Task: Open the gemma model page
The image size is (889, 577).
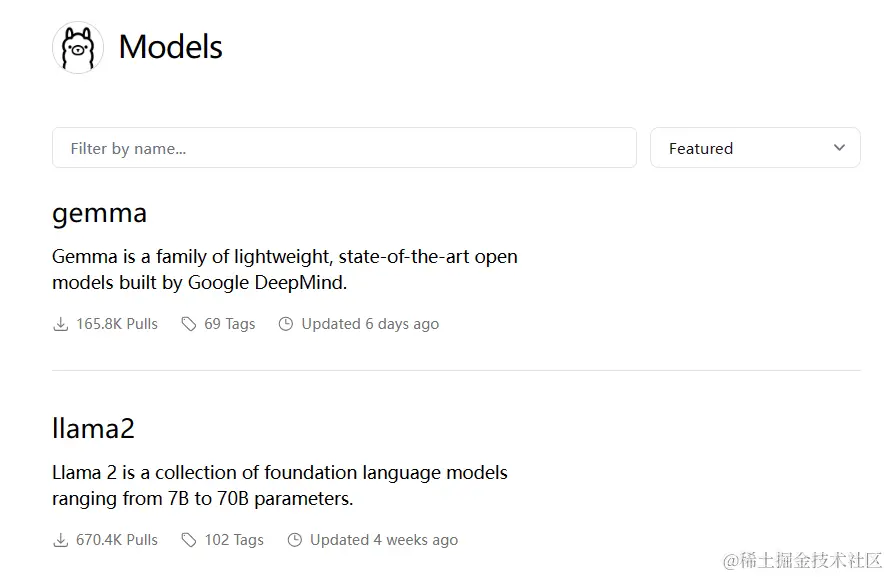Action: pyautogui.click(x=99, y=214)
